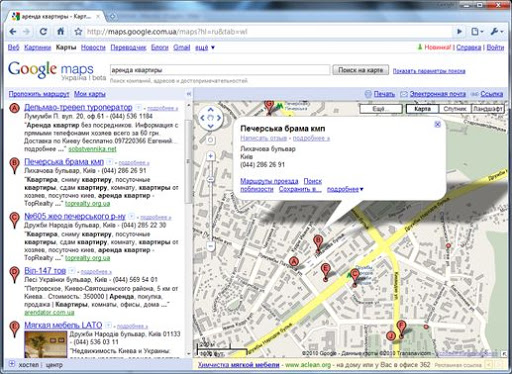Pan the map down with navigation arrow
Image resolution: width=512 pixels, height=374 pixels.
click(x=210, y=126)
